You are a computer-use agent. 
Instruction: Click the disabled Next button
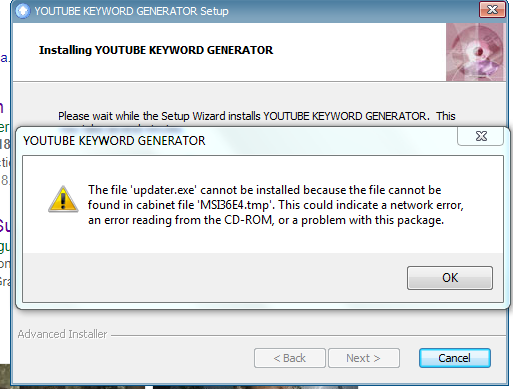pyautogui.click(x=364, y=358)
